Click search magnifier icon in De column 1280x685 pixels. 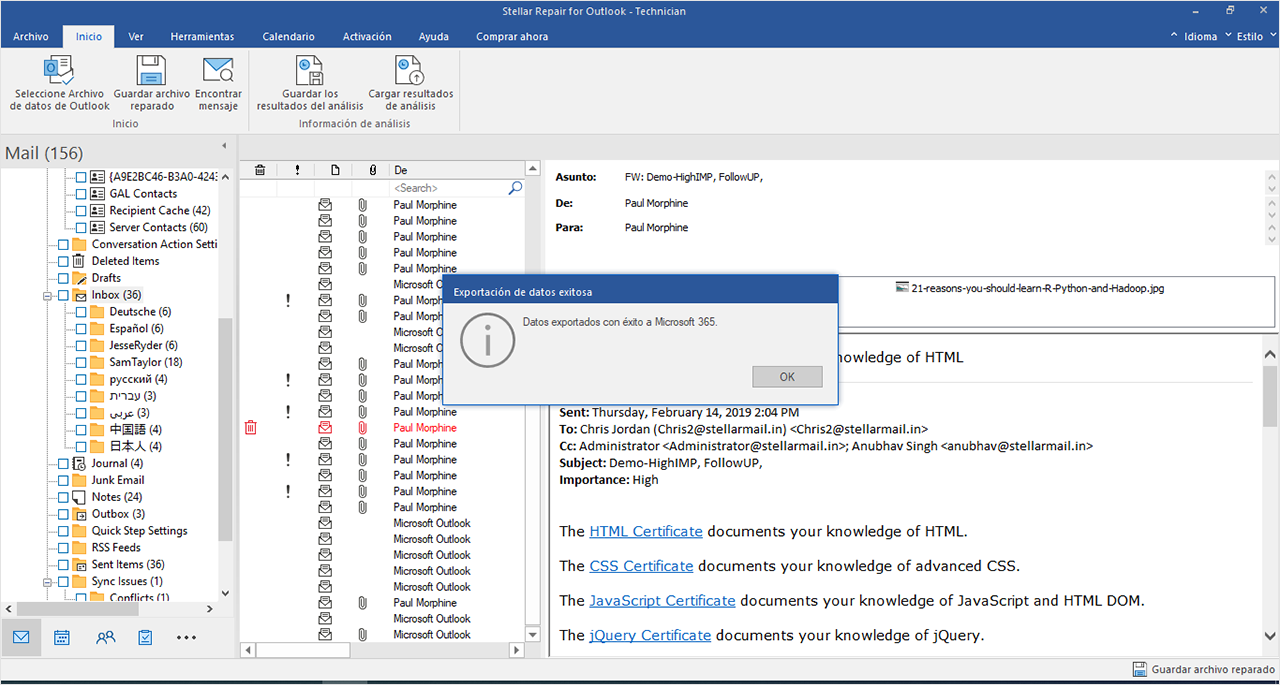515,188
